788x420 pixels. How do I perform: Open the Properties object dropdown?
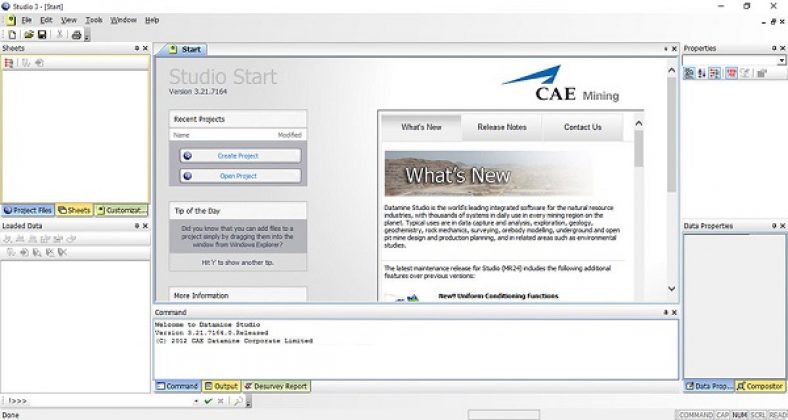click(x=781, y=61)
